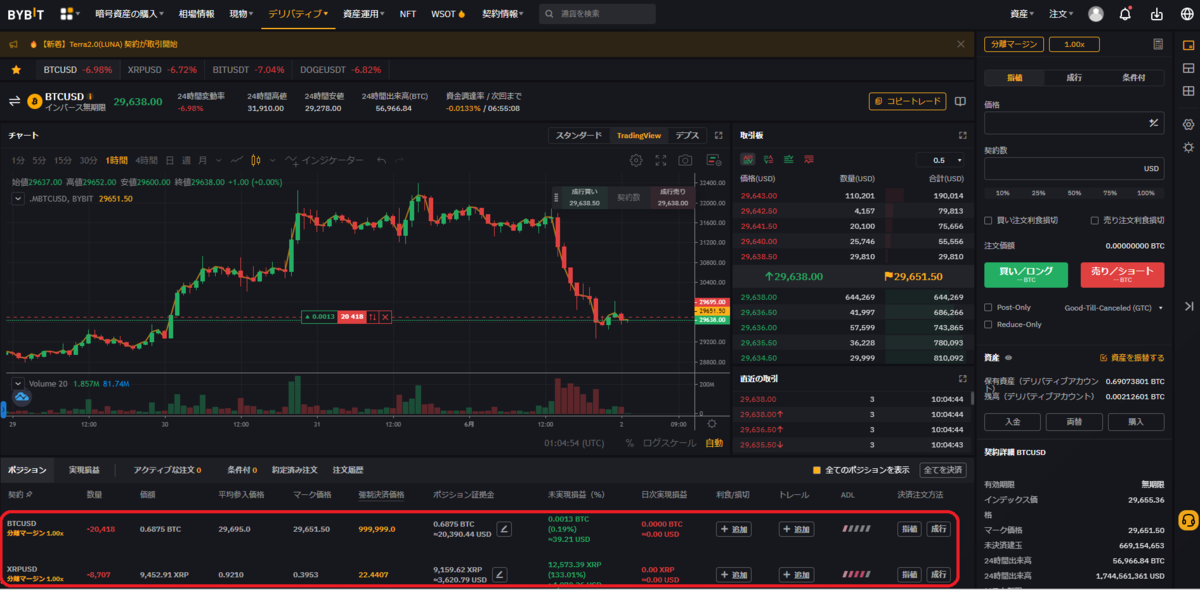This screenshot has height=590, width=1200.
Task: Toggle the log scale option
Action: (670, 442)
